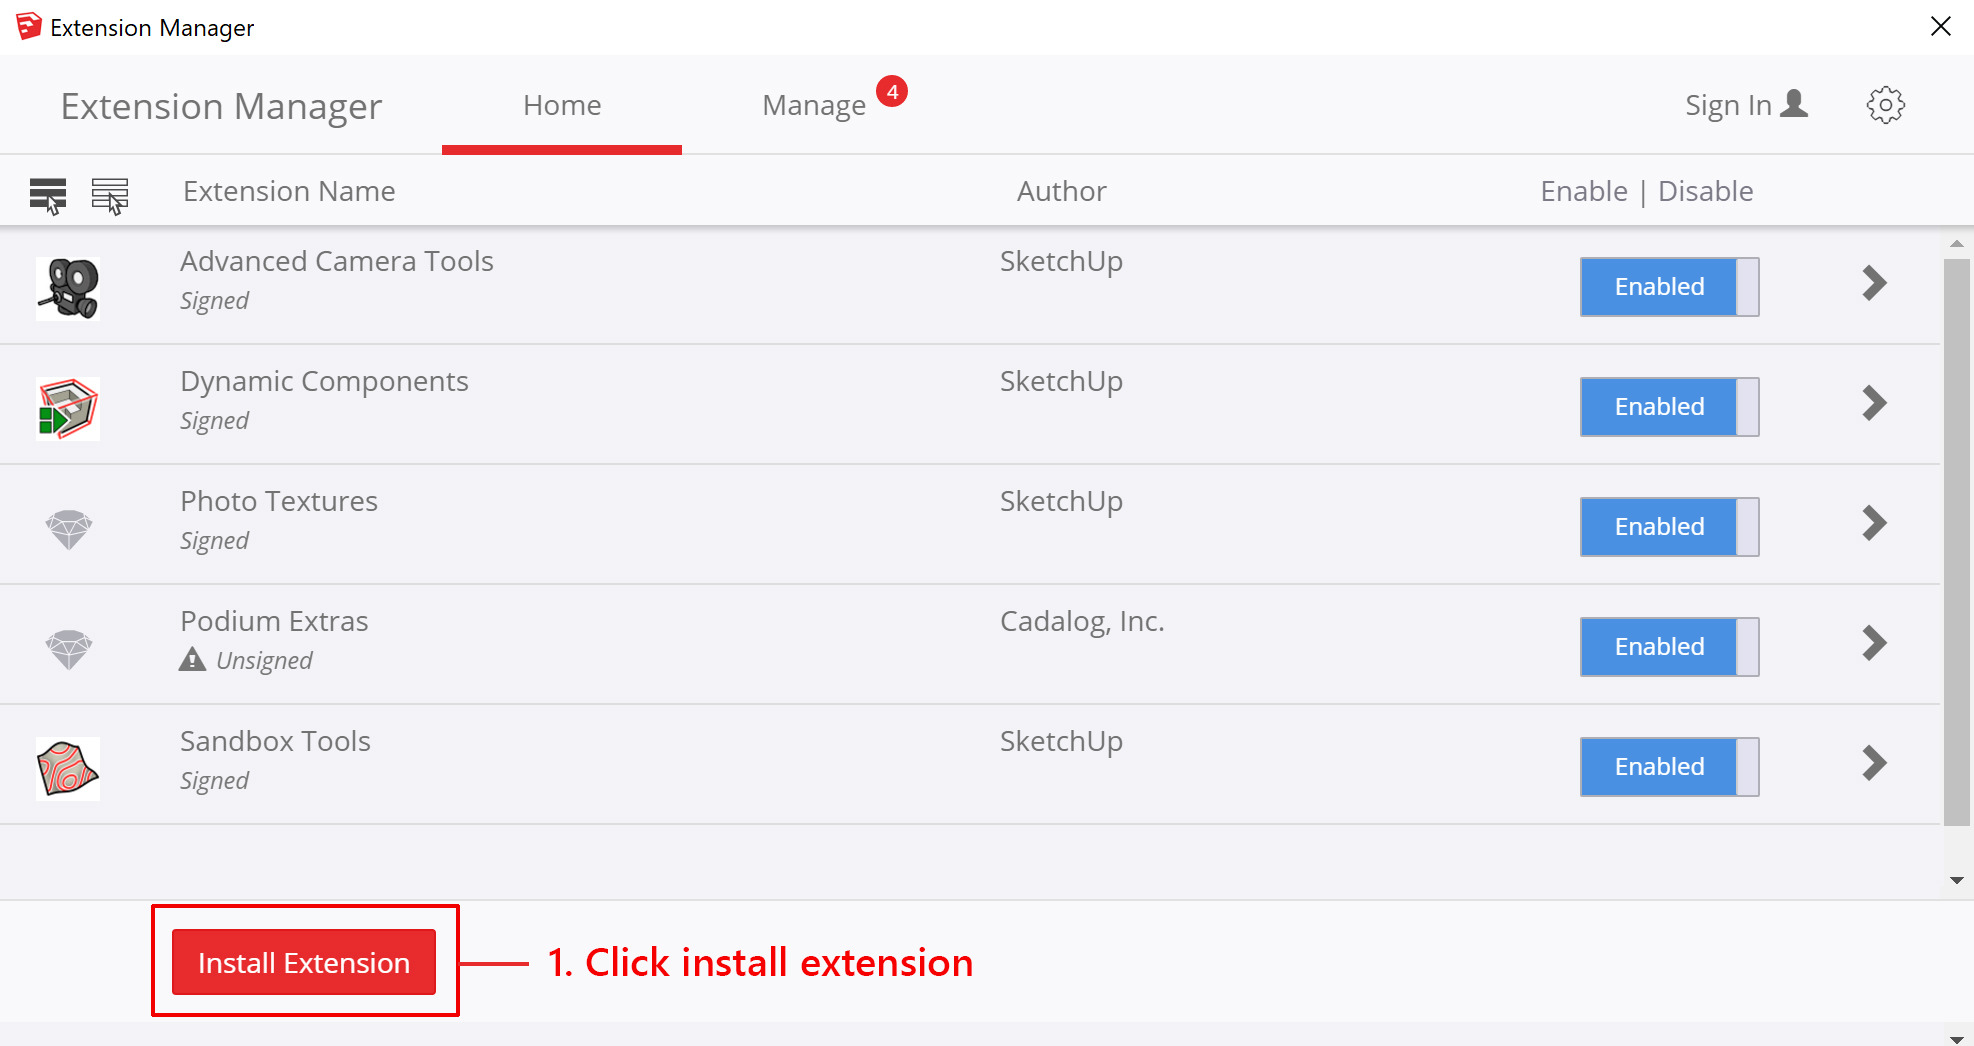Expand Sandbox Tools details chevron
Viewport: 1974px width, 1046px height.
[x=1875, y=763]
